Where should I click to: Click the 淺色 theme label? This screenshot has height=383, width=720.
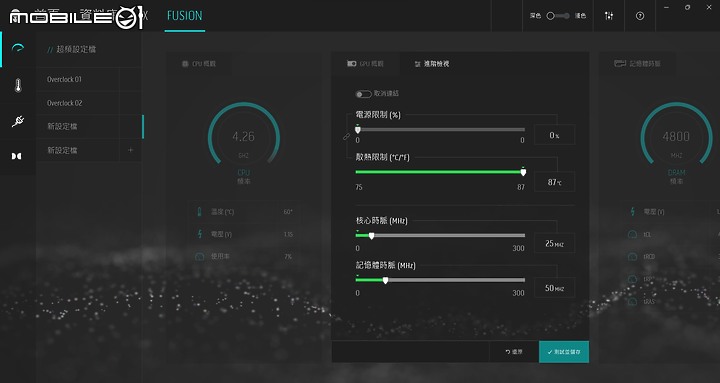pos(580,16)
